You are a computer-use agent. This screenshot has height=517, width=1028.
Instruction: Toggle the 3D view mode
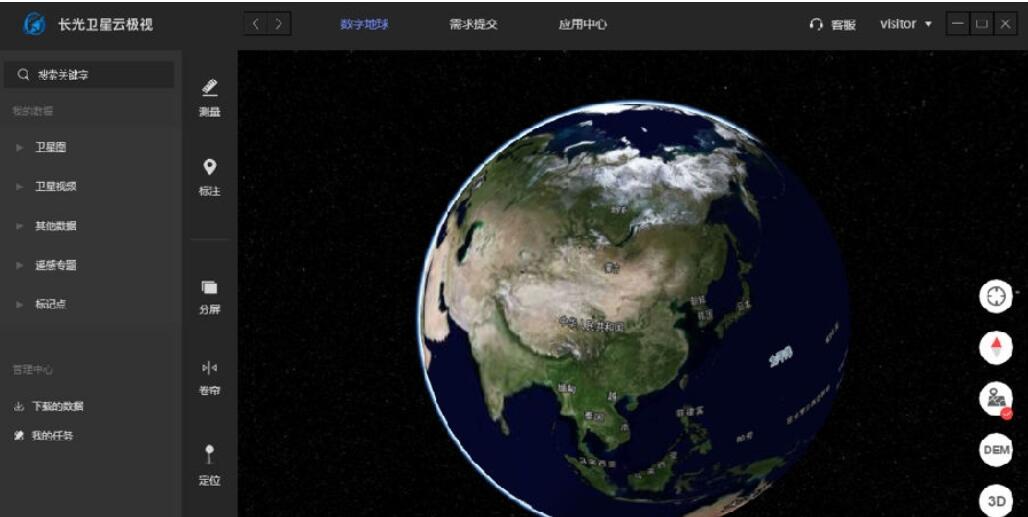(995, 500)
